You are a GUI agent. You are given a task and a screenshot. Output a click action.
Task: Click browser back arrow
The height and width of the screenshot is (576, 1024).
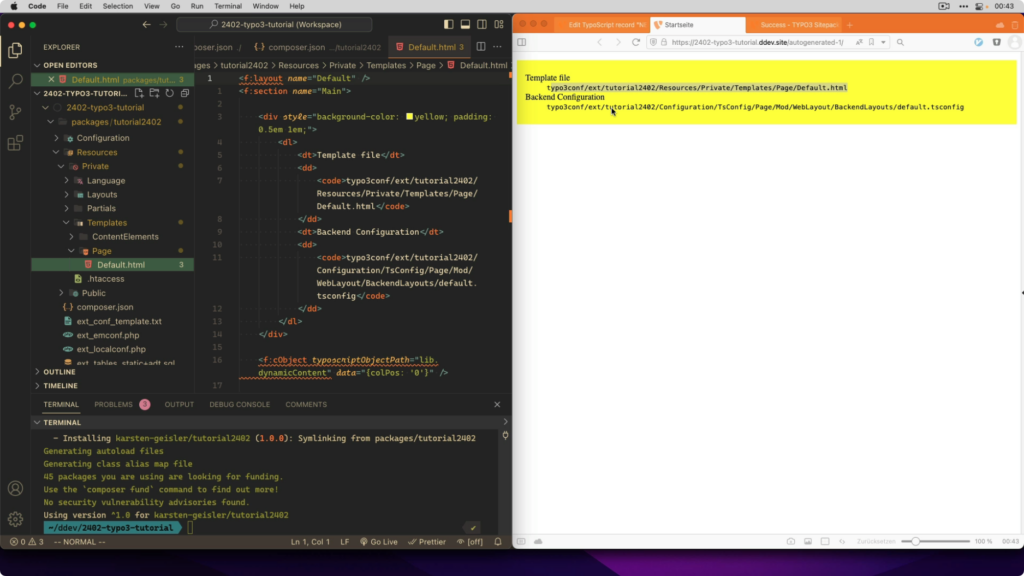click(x=600, y=42)
